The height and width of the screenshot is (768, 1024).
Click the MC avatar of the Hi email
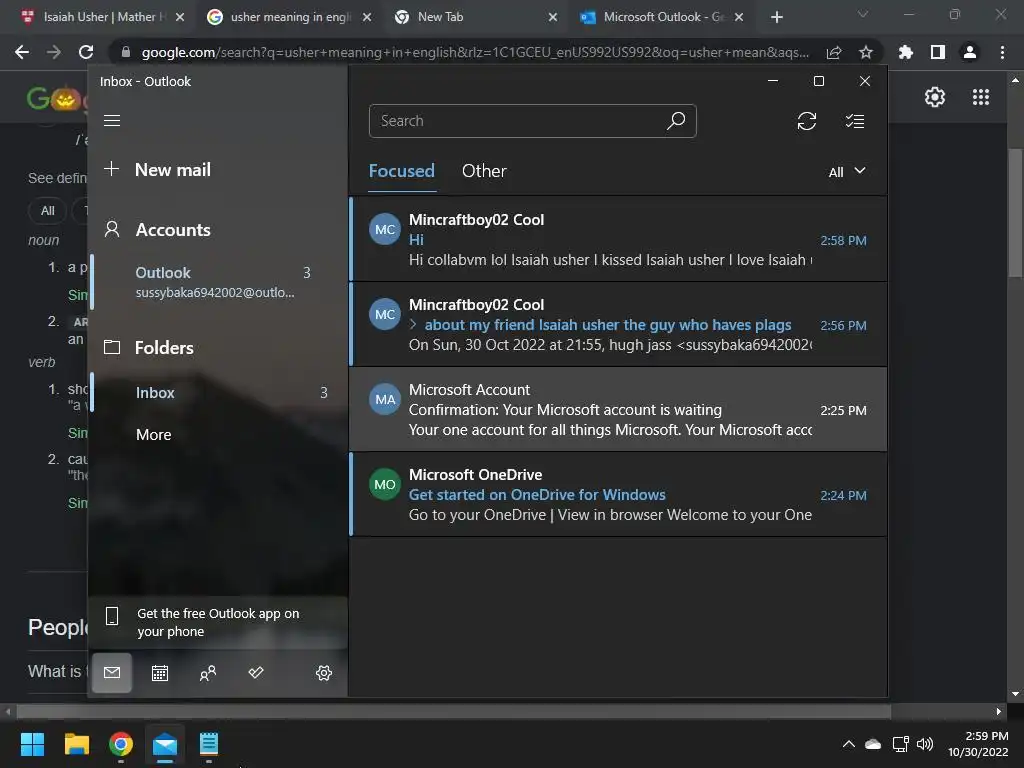pyautogui.click(x=385, y=229)
